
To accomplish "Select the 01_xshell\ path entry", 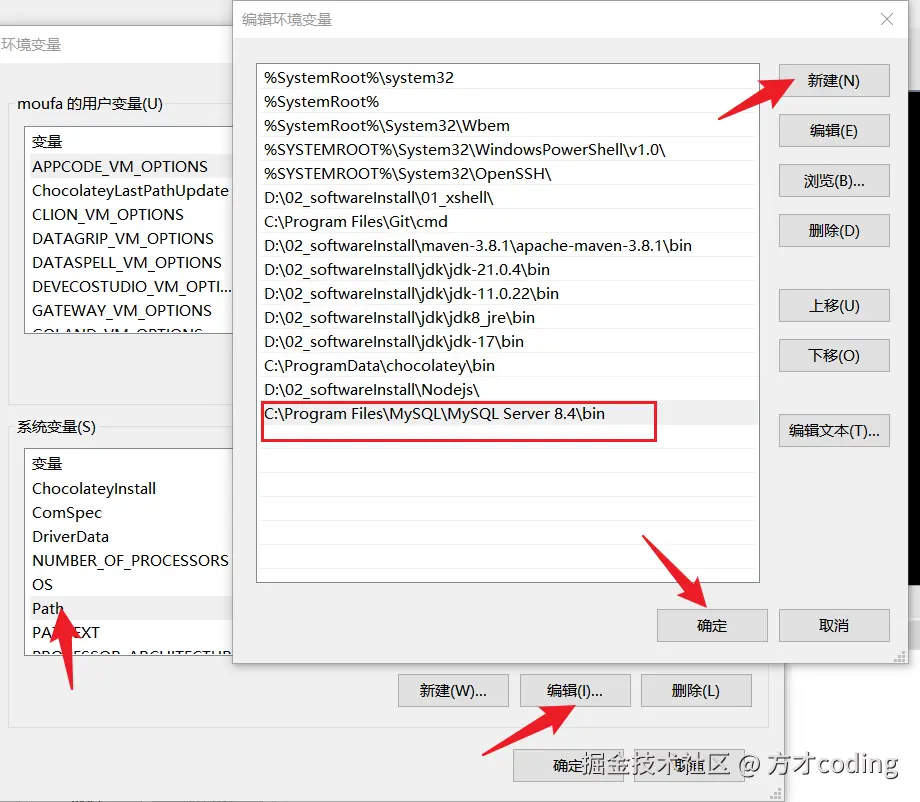I will click(x=508, y=198).
